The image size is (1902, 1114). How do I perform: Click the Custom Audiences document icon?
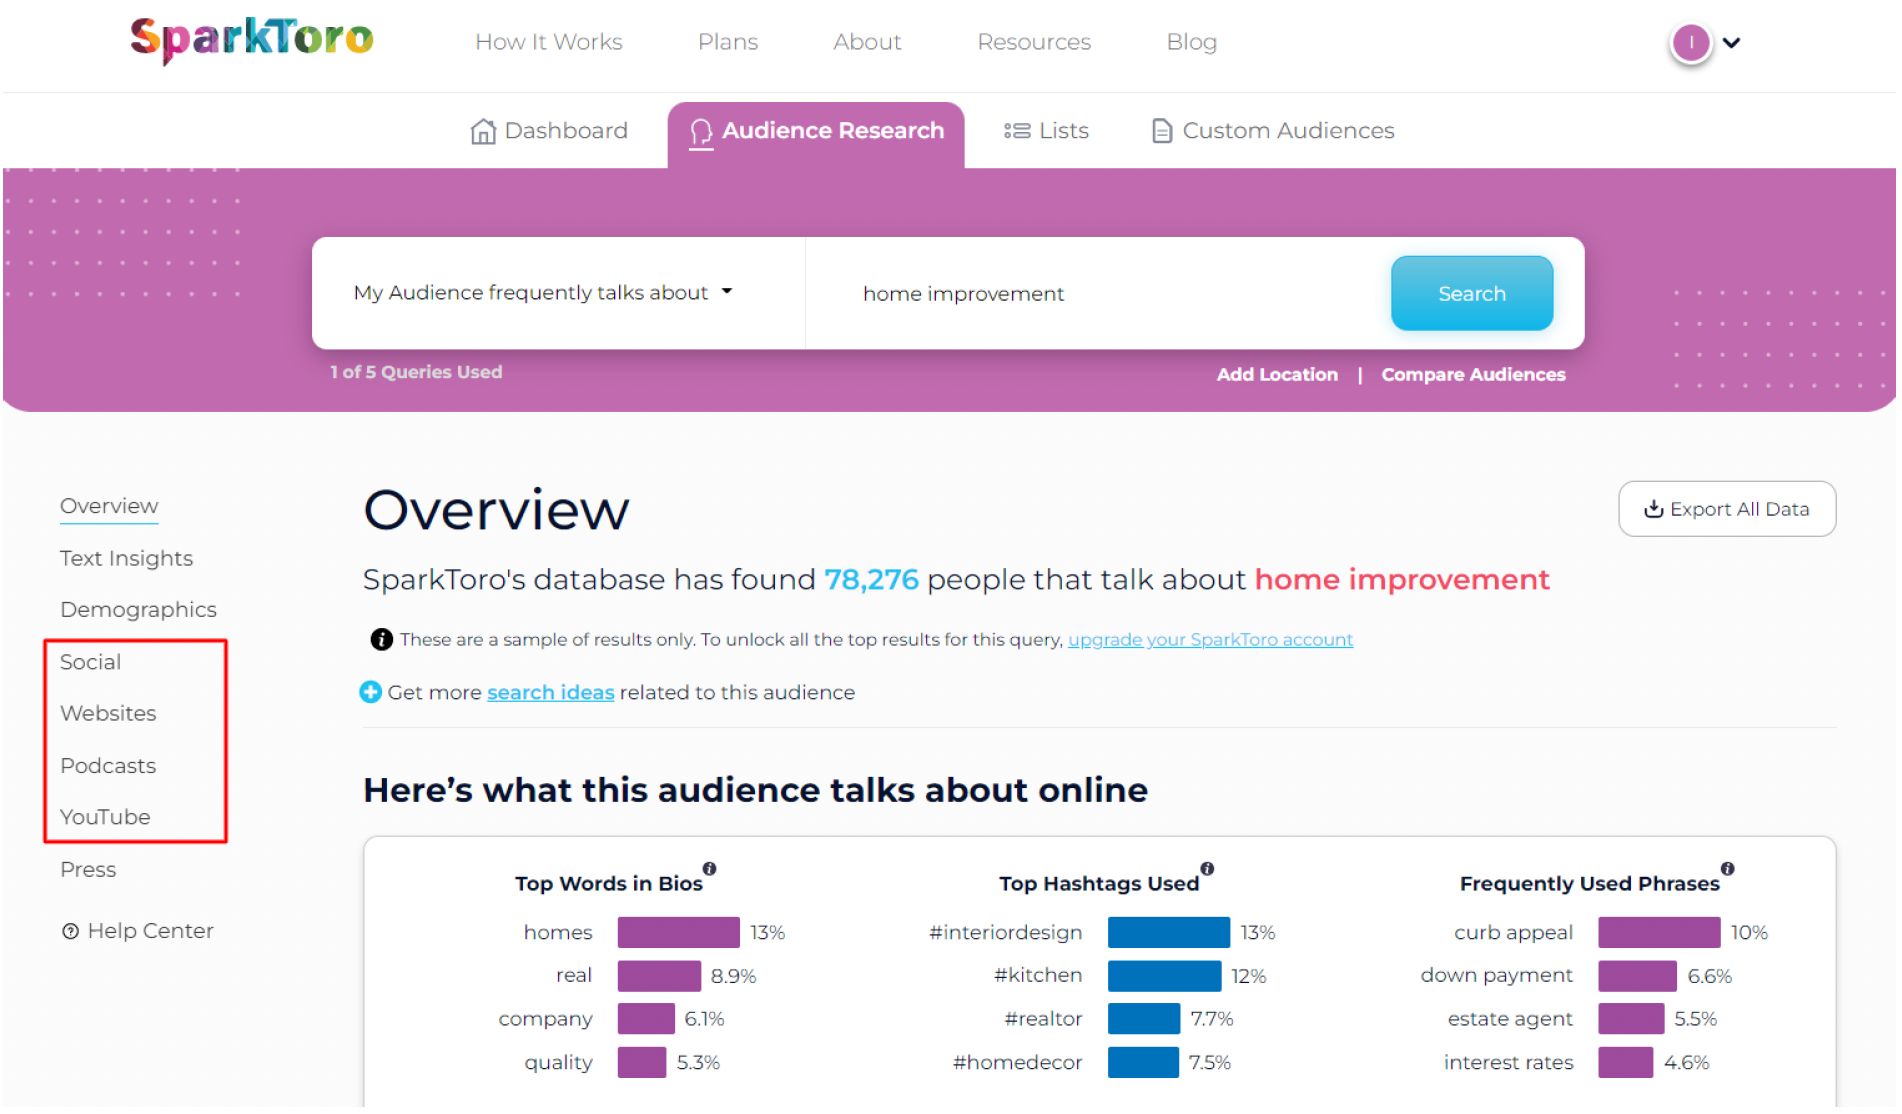pos(1161,131)
